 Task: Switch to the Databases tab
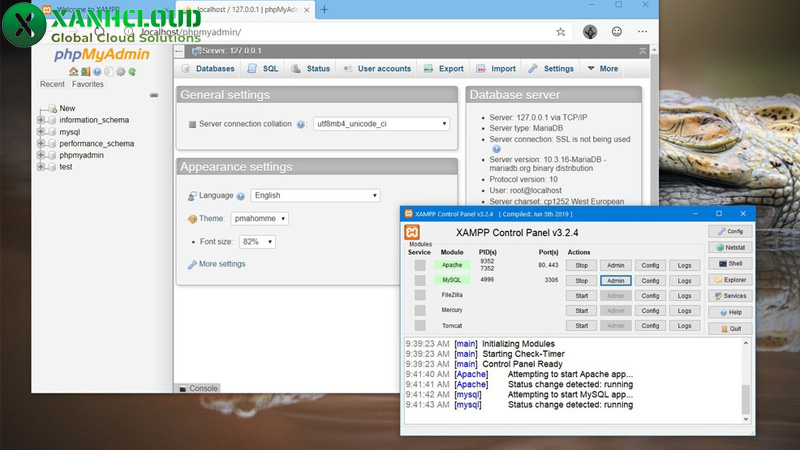[x=209, y=68]
